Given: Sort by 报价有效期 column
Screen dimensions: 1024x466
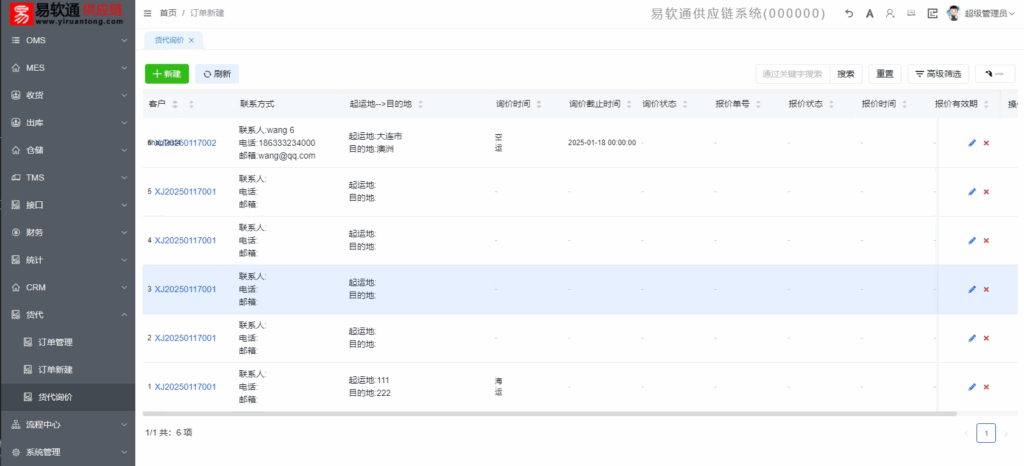Looking at the screenshot, I should (x=986, y=104).
